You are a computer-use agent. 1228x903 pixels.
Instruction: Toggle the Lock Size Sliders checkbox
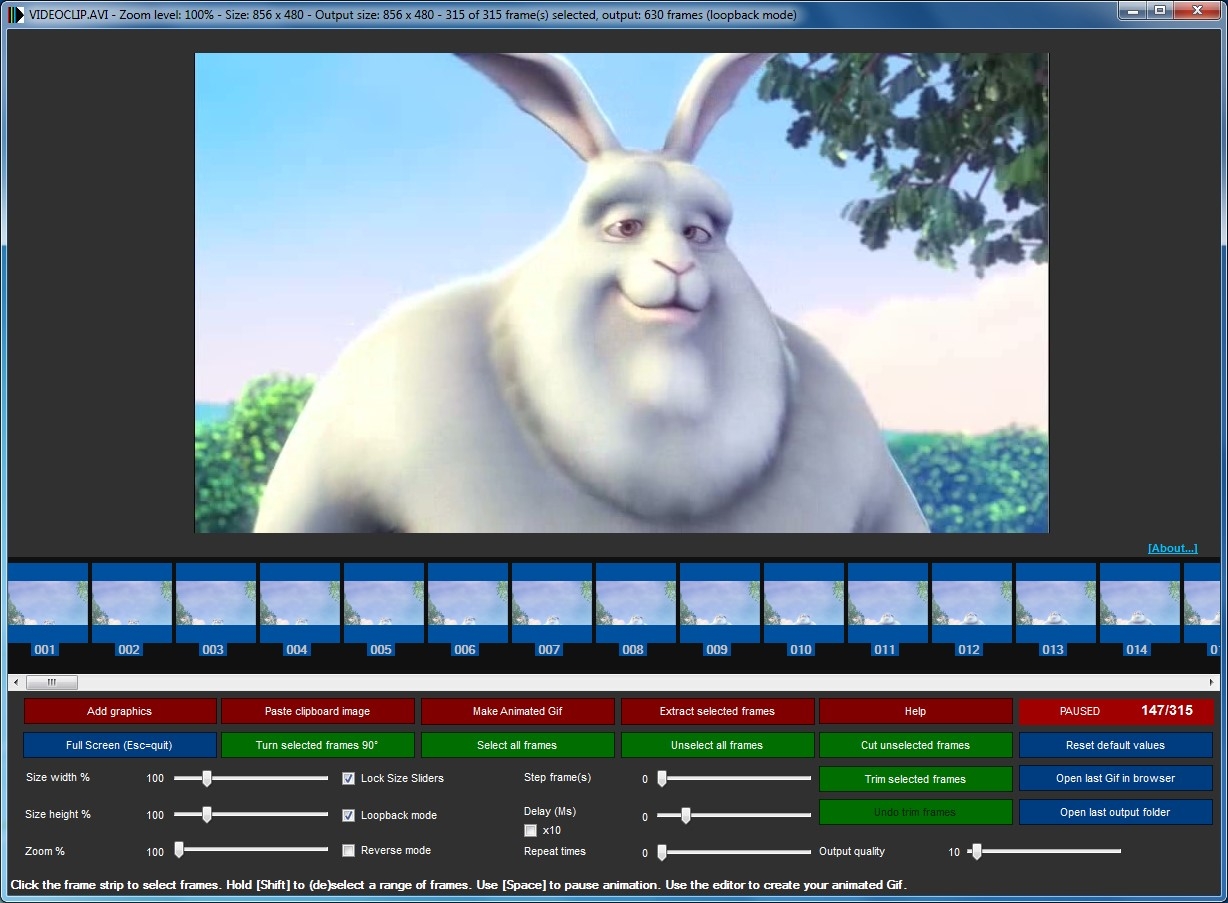pos(349,778)
